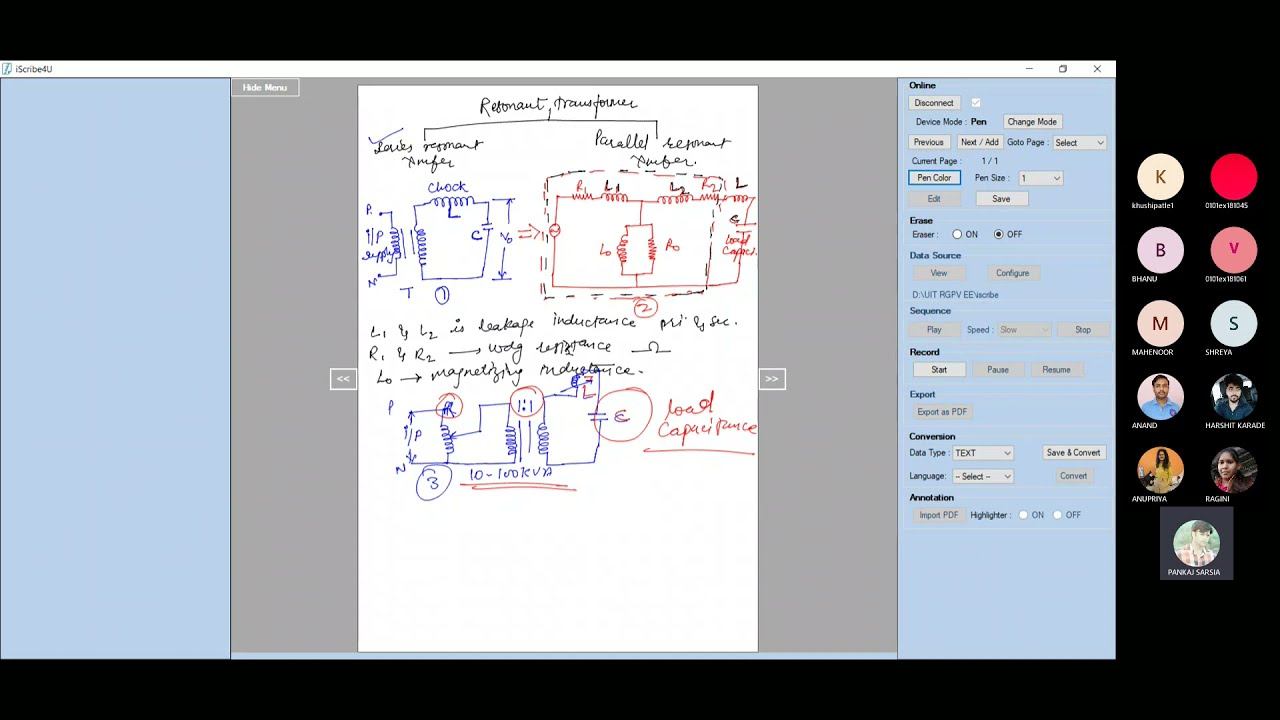1280x720 pixels.
Task: Open the Speed dropdown
Action: coord(1024,330)
